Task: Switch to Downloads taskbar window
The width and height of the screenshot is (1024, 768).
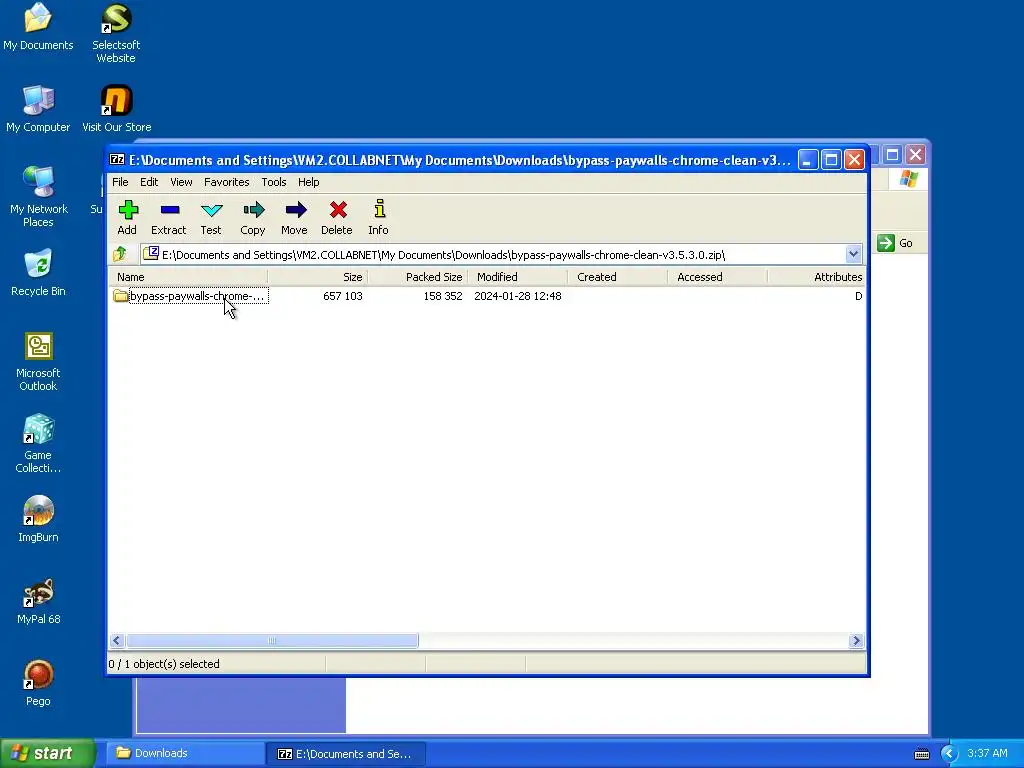Action: click(x=185, y=753)
